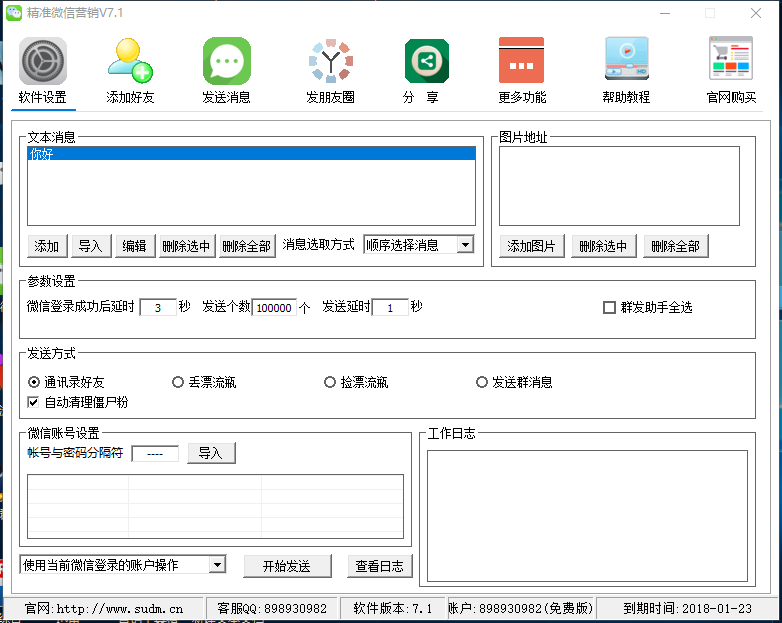Open the 添加好友 user-plus icon

click(x=130, y=61)
